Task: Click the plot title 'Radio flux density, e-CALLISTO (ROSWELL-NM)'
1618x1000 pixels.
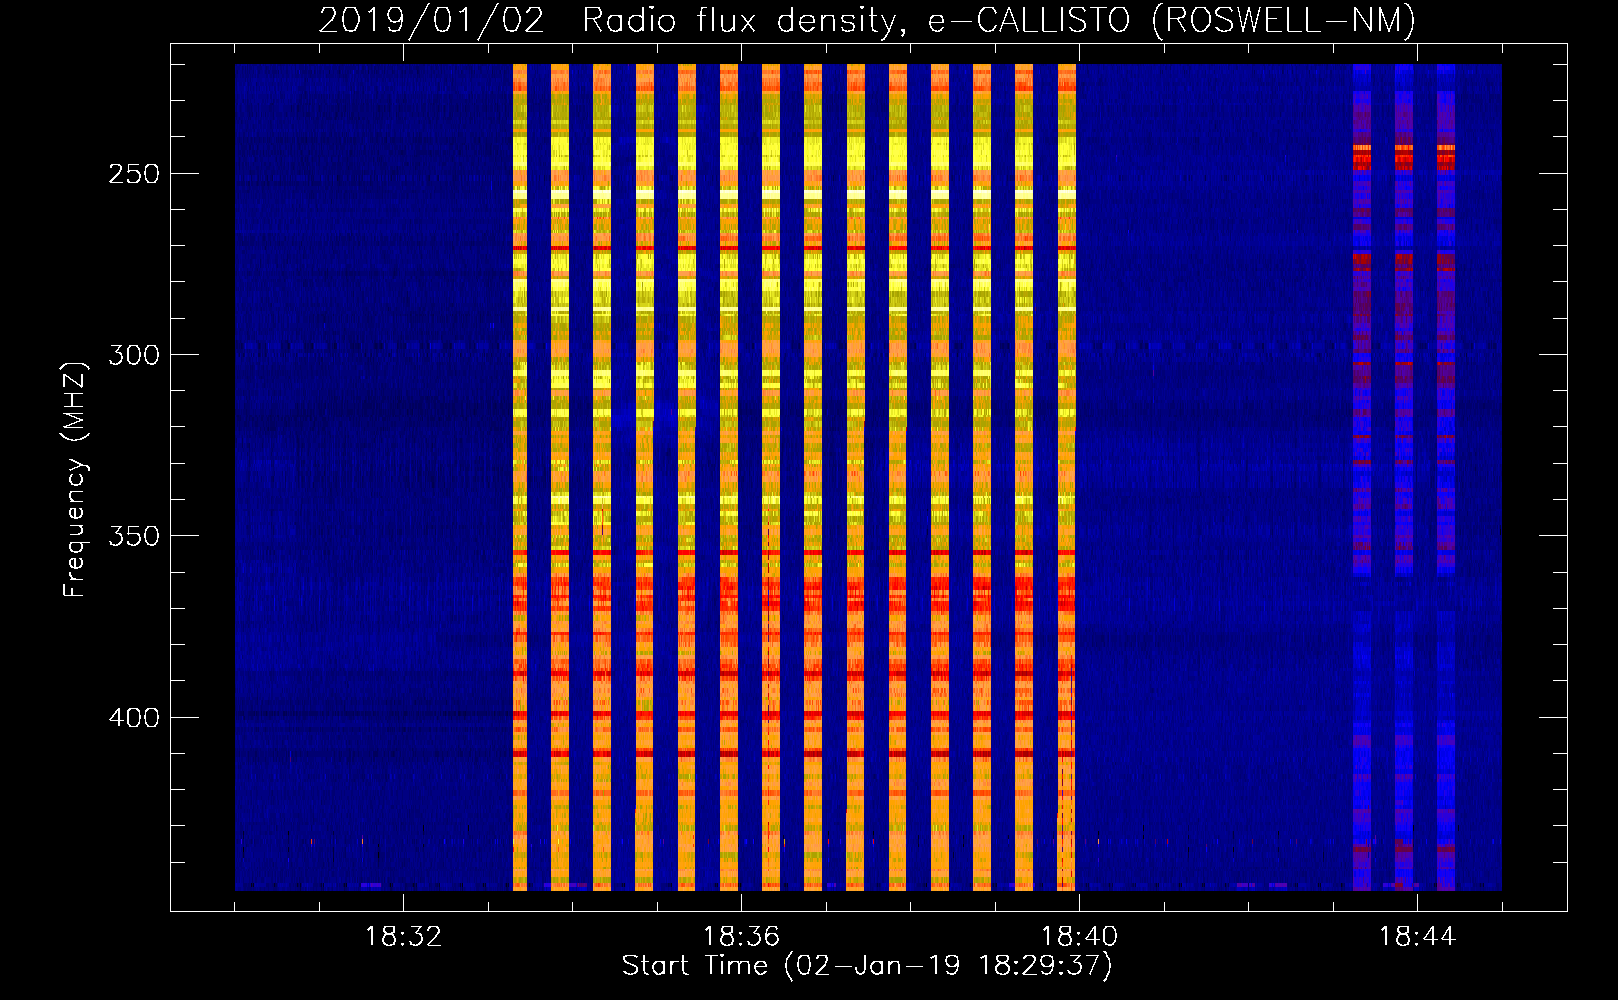Action: click(x=999, y=20)
